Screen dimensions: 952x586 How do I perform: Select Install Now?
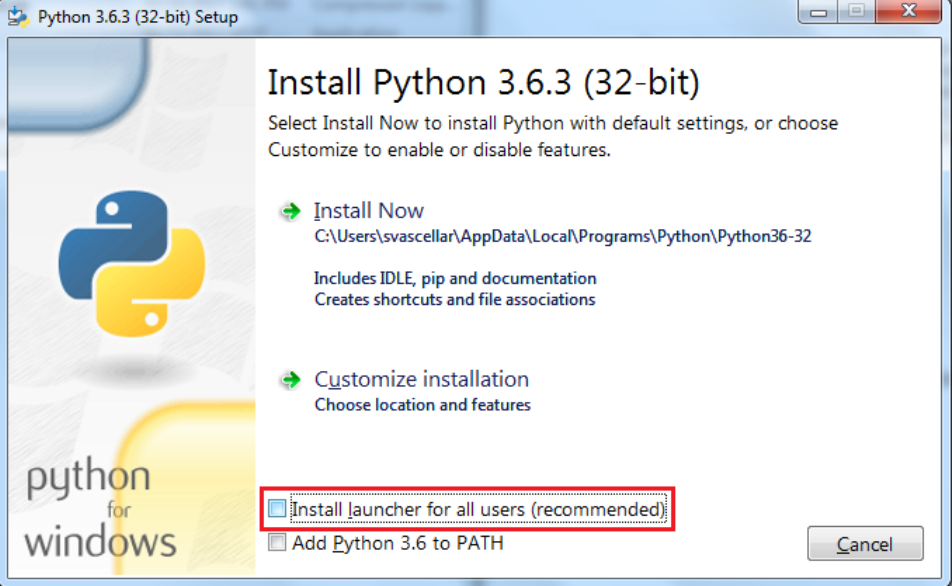click(369, 211)
